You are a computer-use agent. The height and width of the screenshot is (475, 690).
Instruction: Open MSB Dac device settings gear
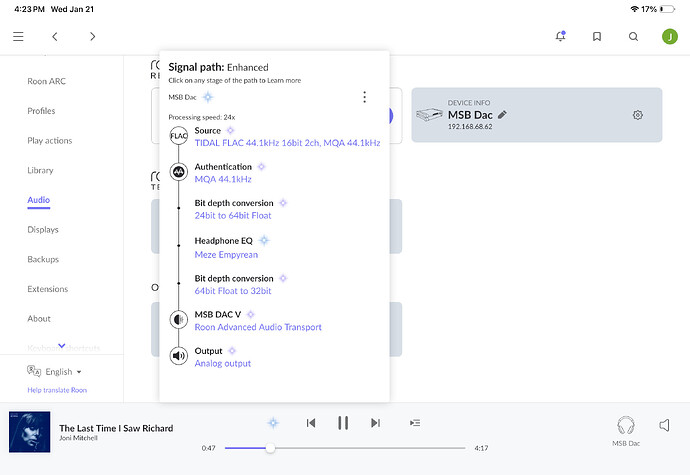click(x=638, y=115)
